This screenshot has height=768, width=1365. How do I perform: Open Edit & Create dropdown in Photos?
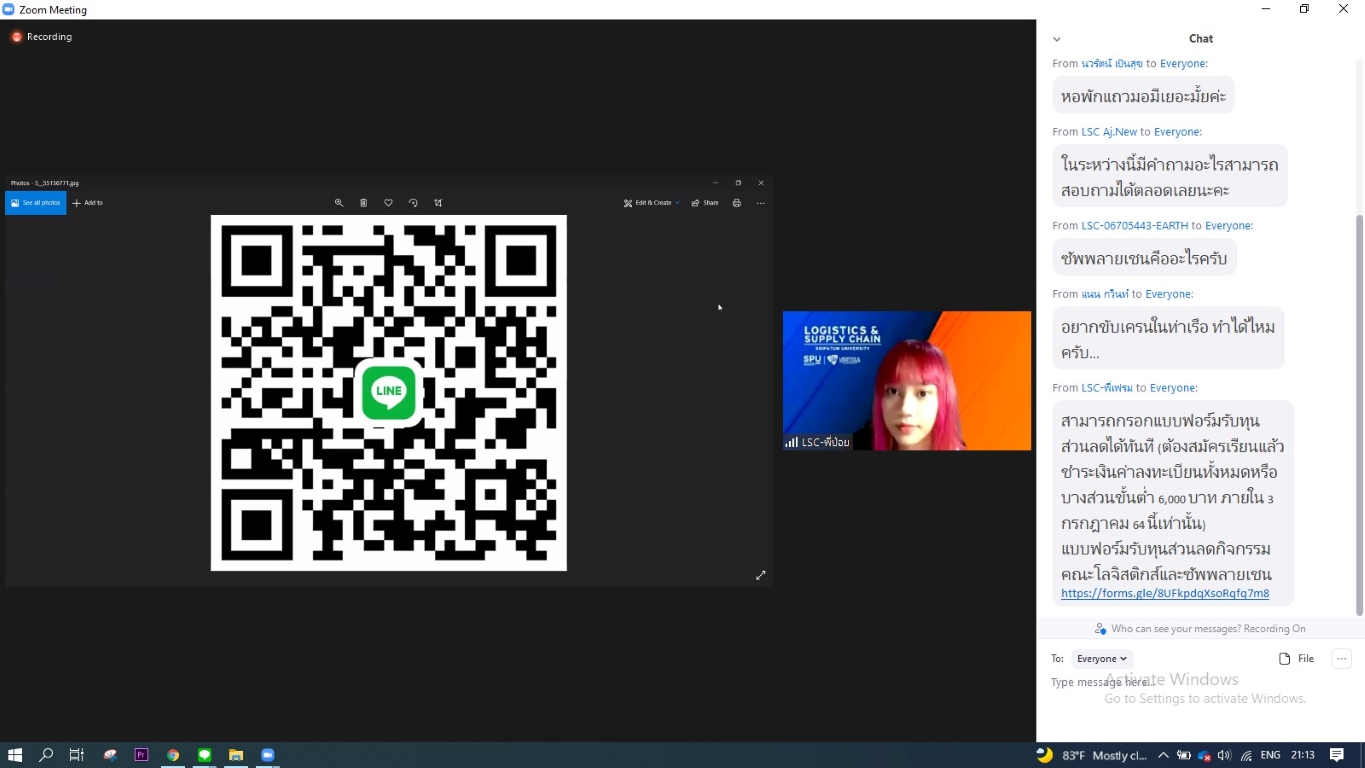click(652, 203)
